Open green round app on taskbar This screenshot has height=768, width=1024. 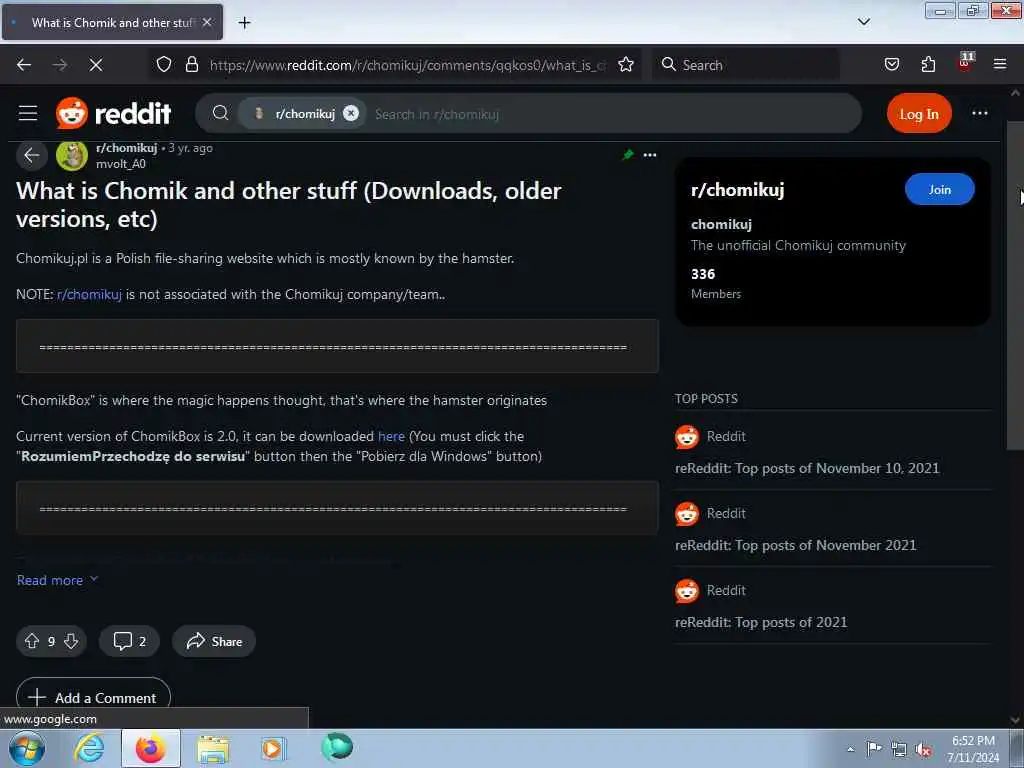click(x=337, y=746)
